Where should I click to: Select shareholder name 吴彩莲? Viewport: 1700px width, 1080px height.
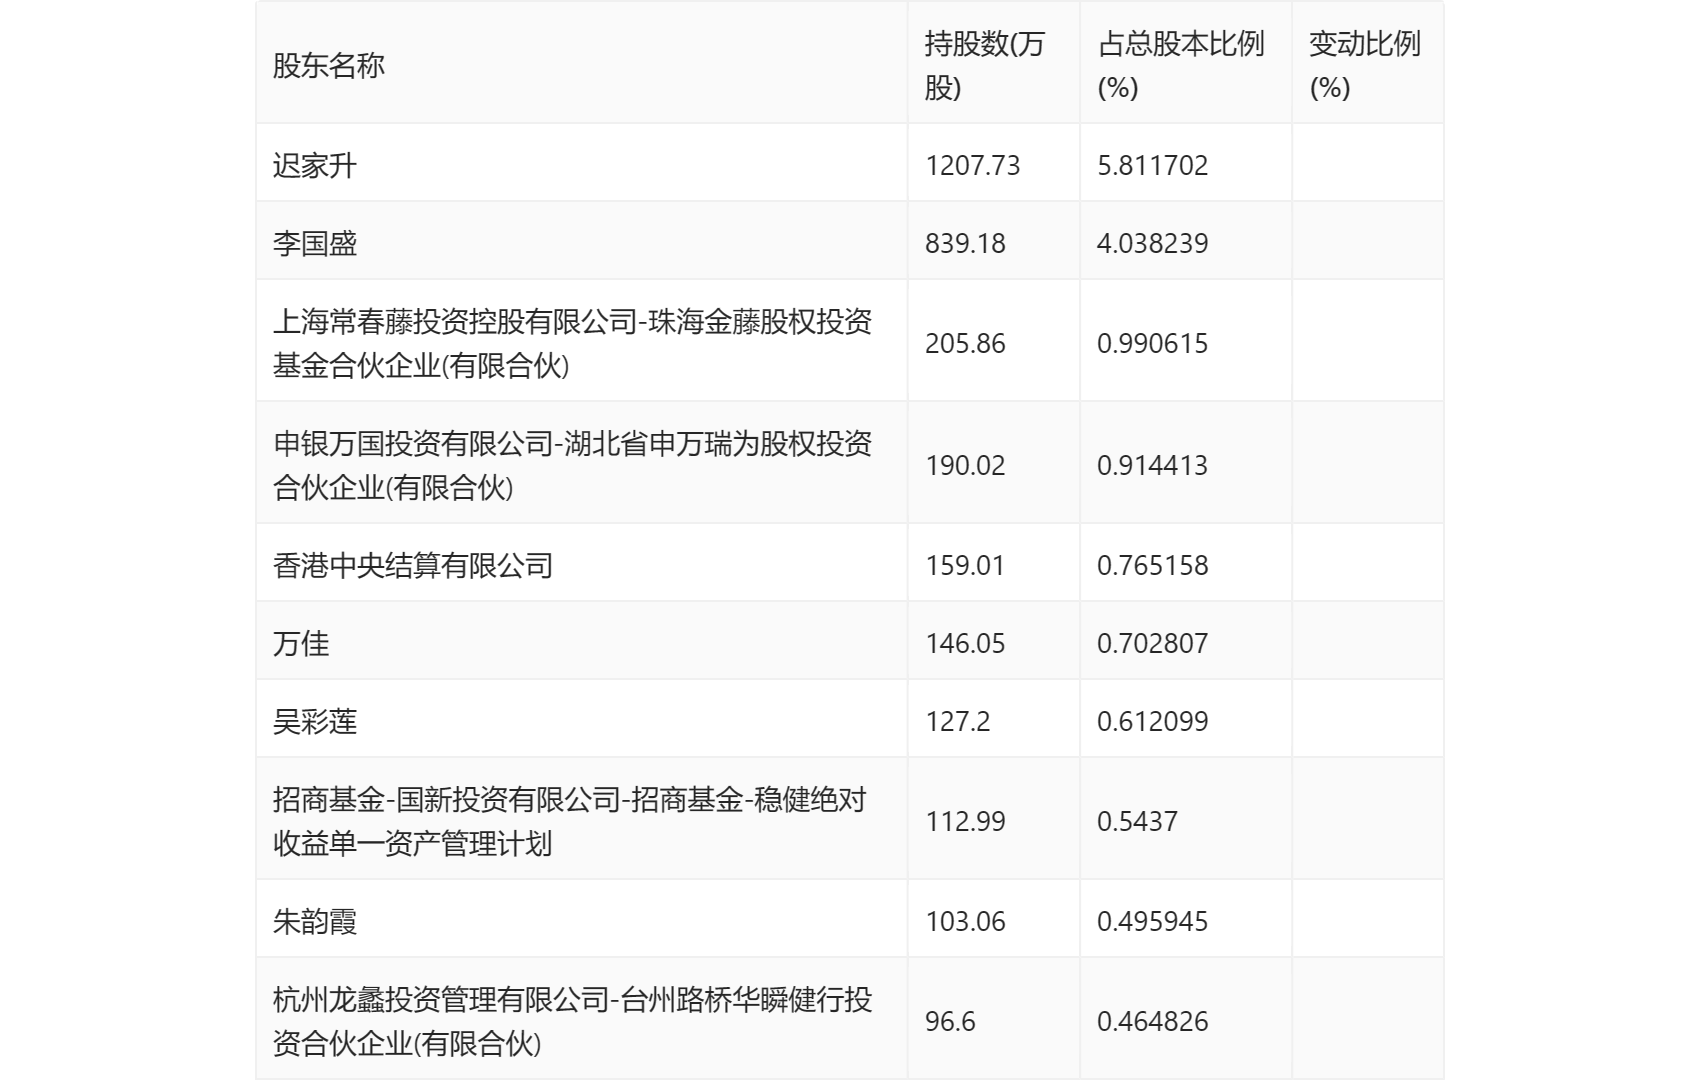[x=315, y=721]
